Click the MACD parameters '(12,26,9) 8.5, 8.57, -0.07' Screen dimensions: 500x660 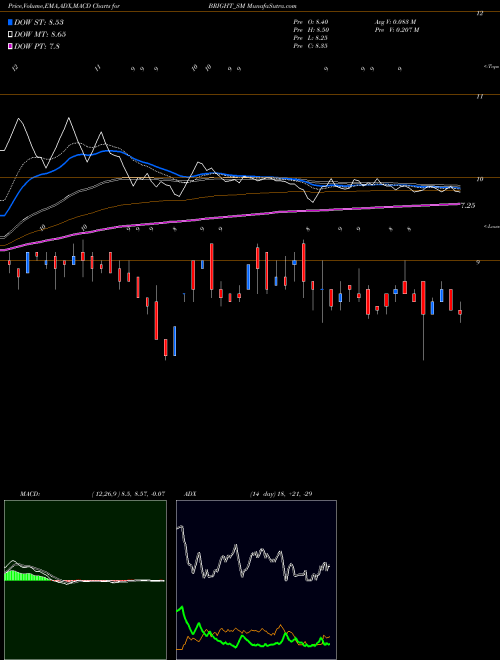(x=128, y=494)
